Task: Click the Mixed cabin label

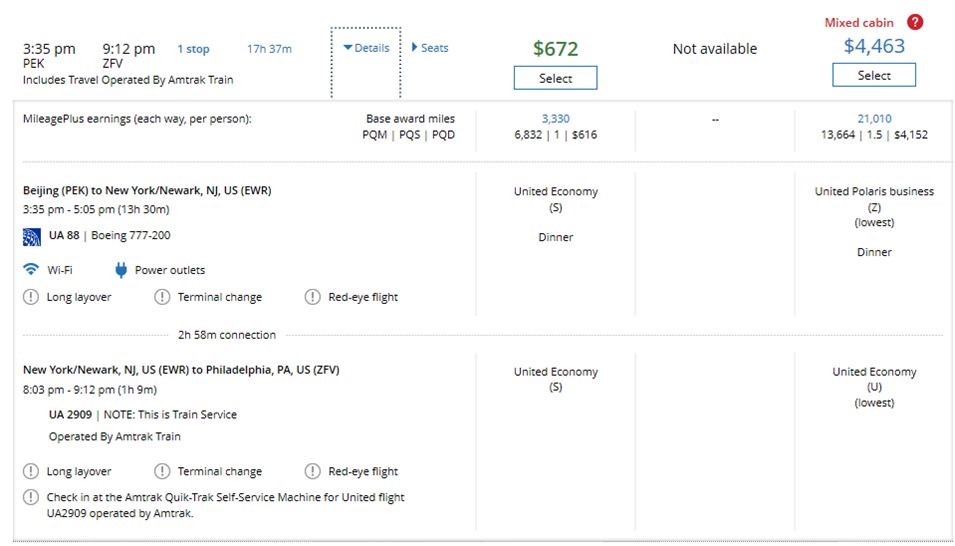Action: 859,23
